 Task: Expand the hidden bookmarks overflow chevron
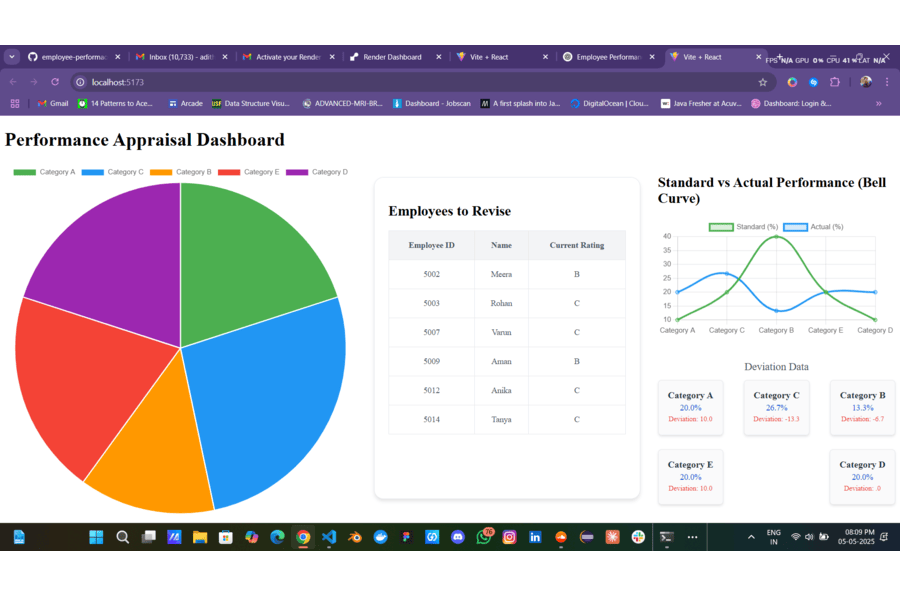[x=879, y=103]
